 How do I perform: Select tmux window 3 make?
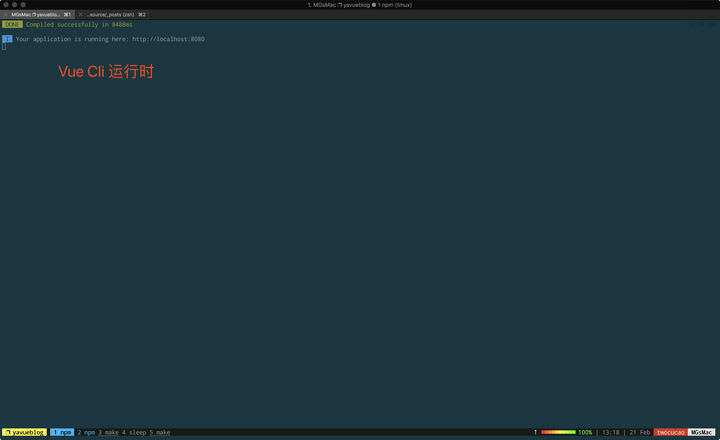point(108,432)
